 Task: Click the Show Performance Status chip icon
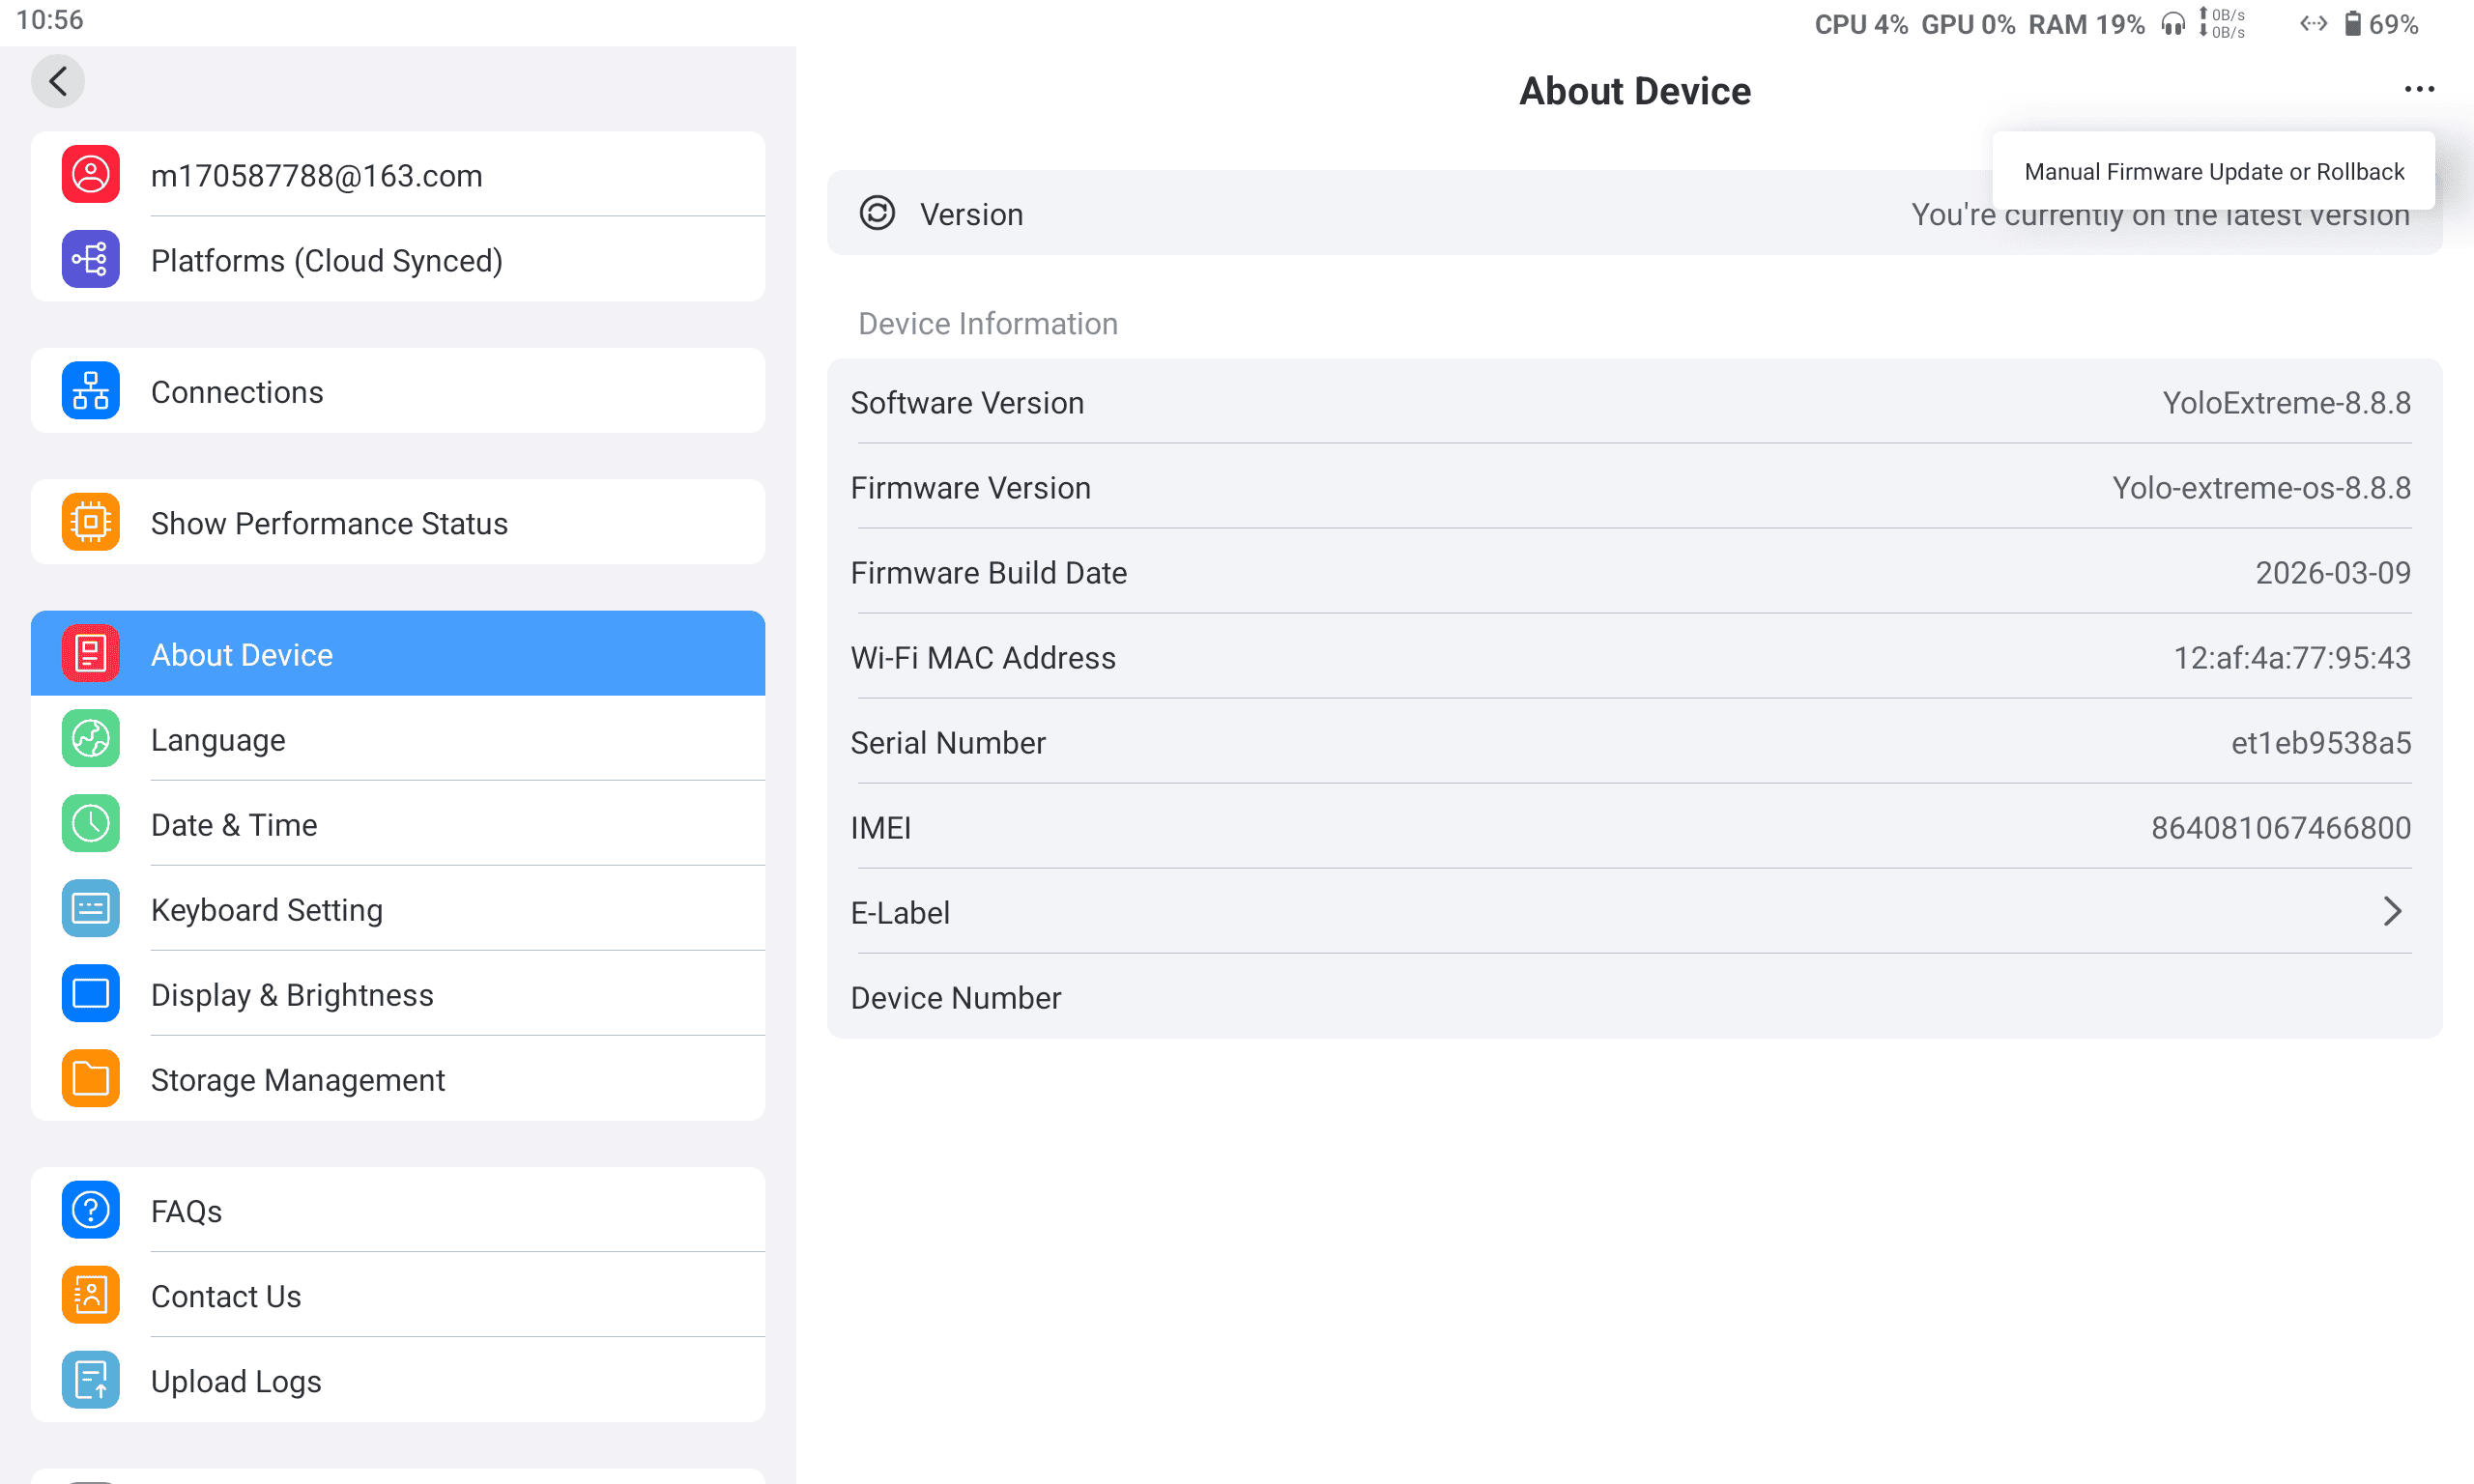pos(90,522)
